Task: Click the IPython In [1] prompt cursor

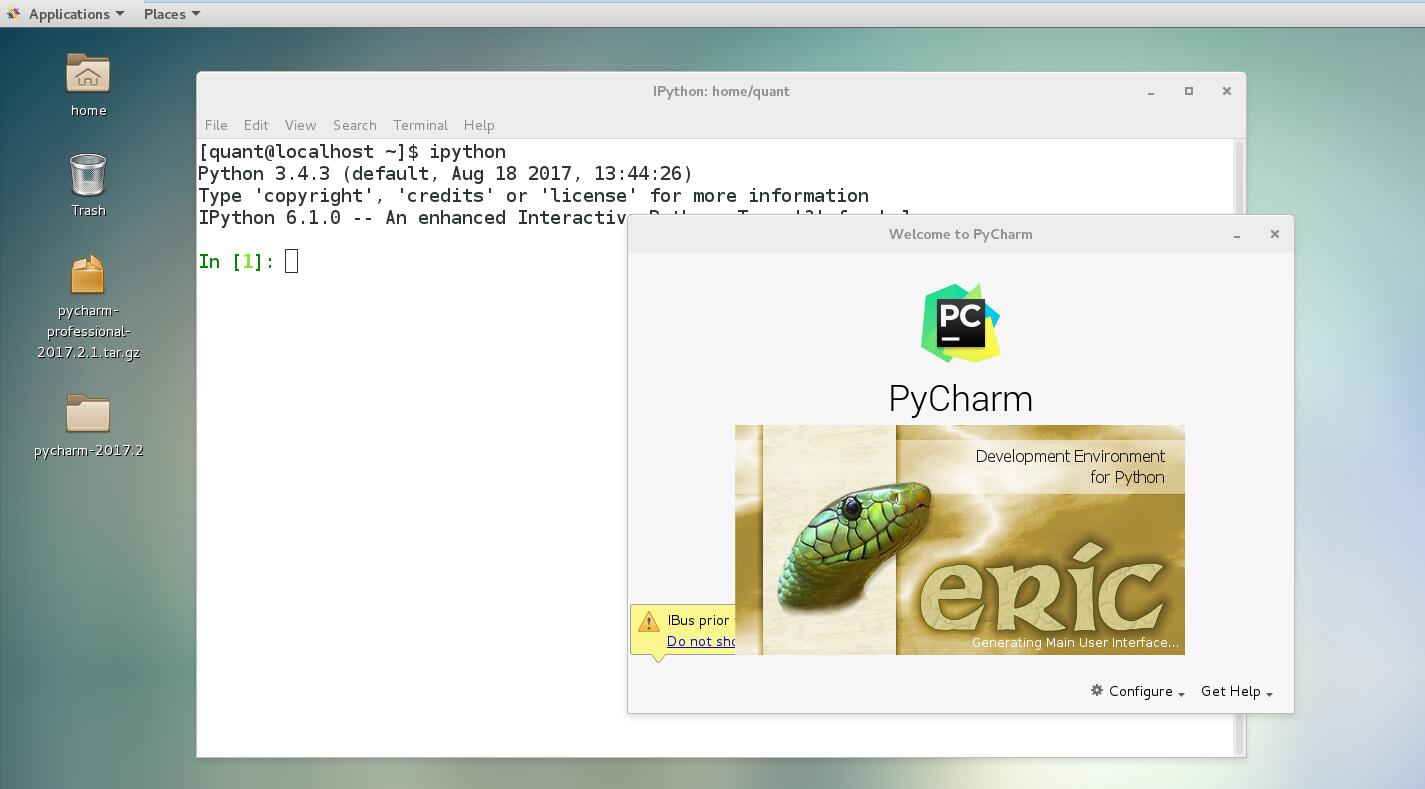Action: coord(291,262)
